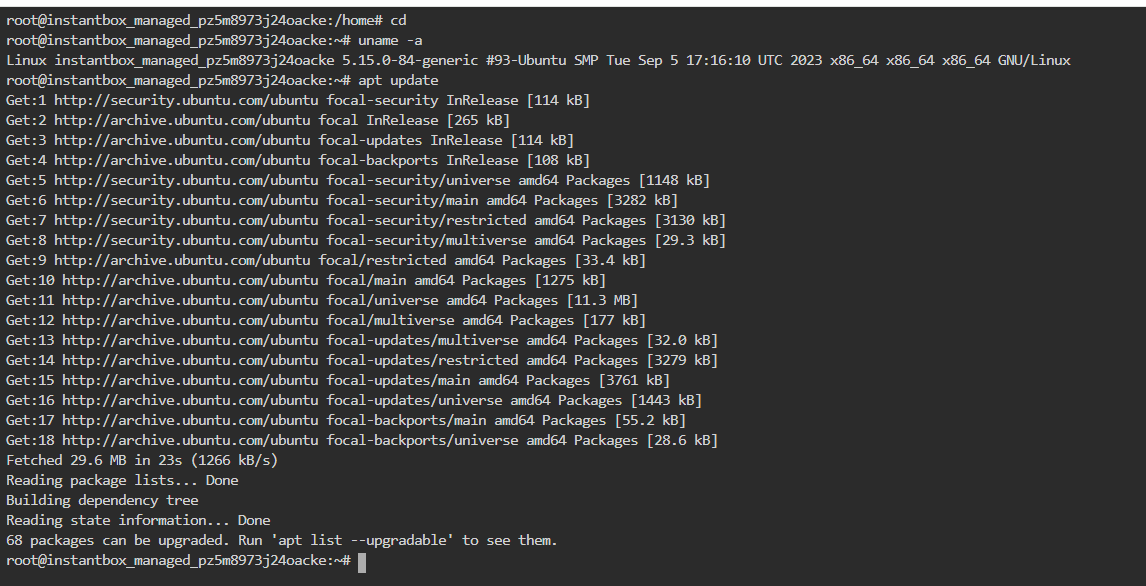Click the 'apt update' command text
The image size is (1146, 586).
coord(398,80)
